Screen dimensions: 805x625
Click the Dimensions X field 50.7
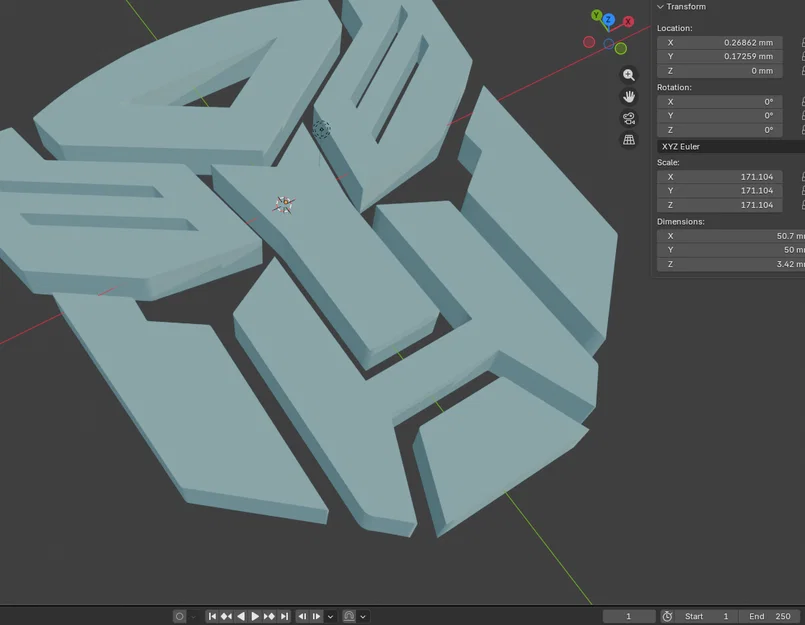[731, 236]
